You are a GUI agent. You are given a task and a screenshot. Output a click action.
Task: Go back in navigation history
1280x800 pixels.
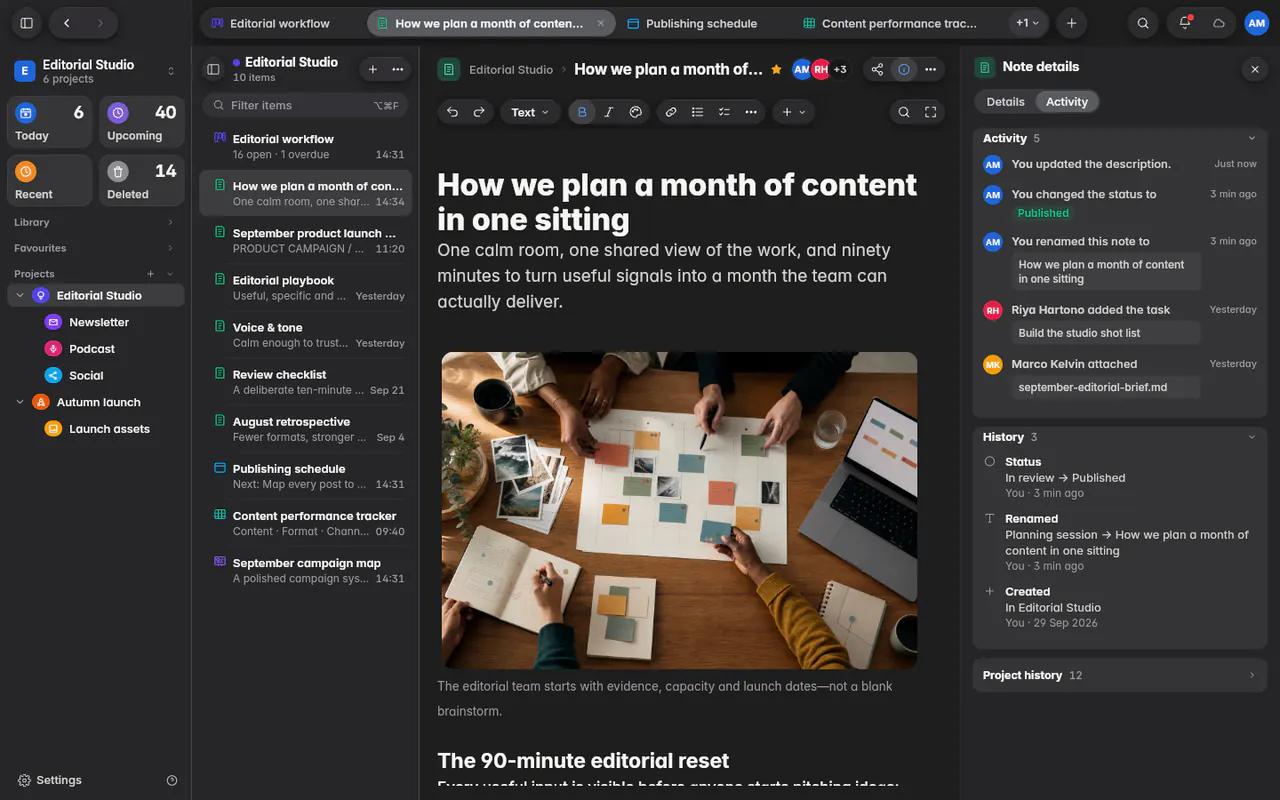pyautogui.click(x=67, y=23)
